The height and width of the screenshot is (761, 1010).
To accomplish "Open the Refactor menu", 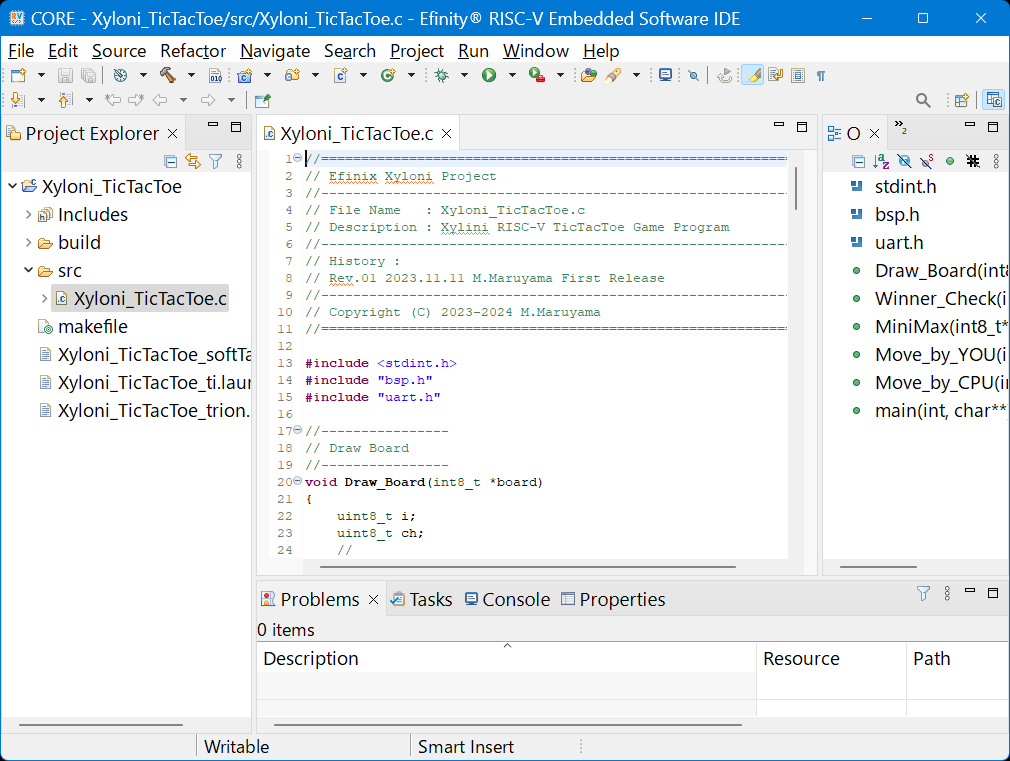I will point(193,51).
